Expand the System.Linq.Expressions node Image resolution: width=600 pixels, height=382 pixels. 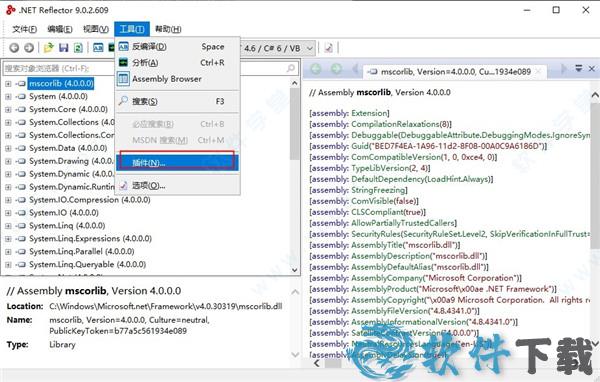click(x=8, y=239)
